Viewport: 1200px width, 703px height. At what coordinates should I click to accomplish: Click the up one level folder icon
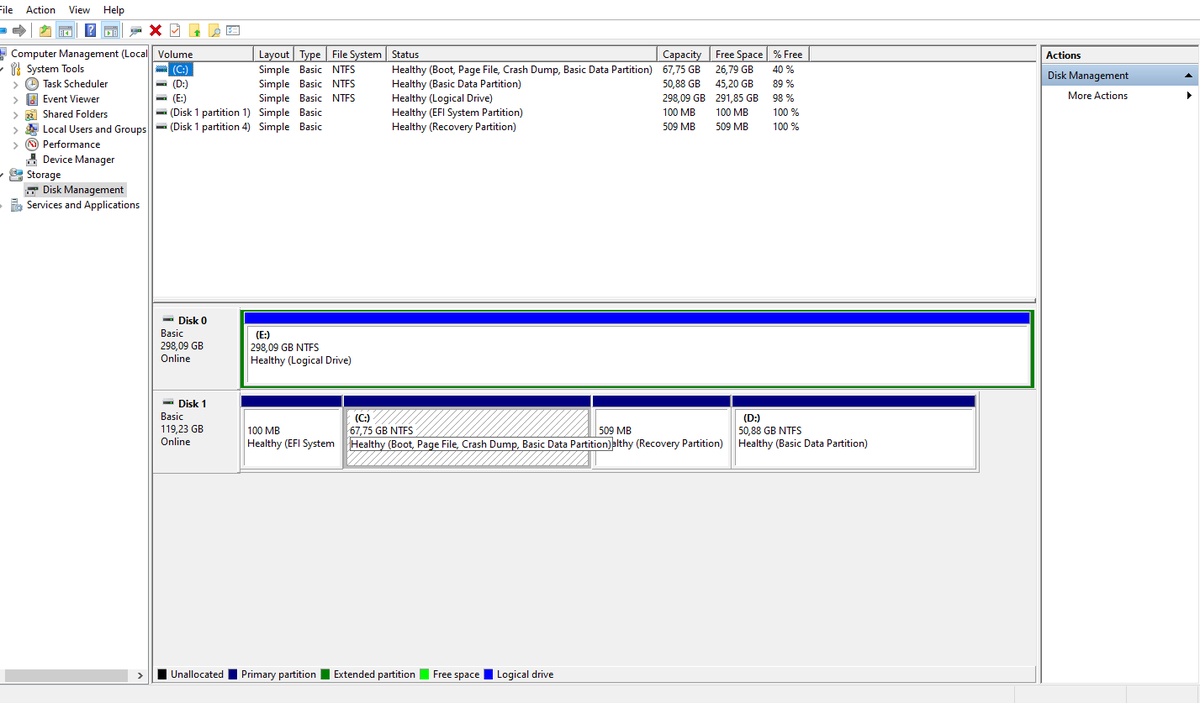45,30
